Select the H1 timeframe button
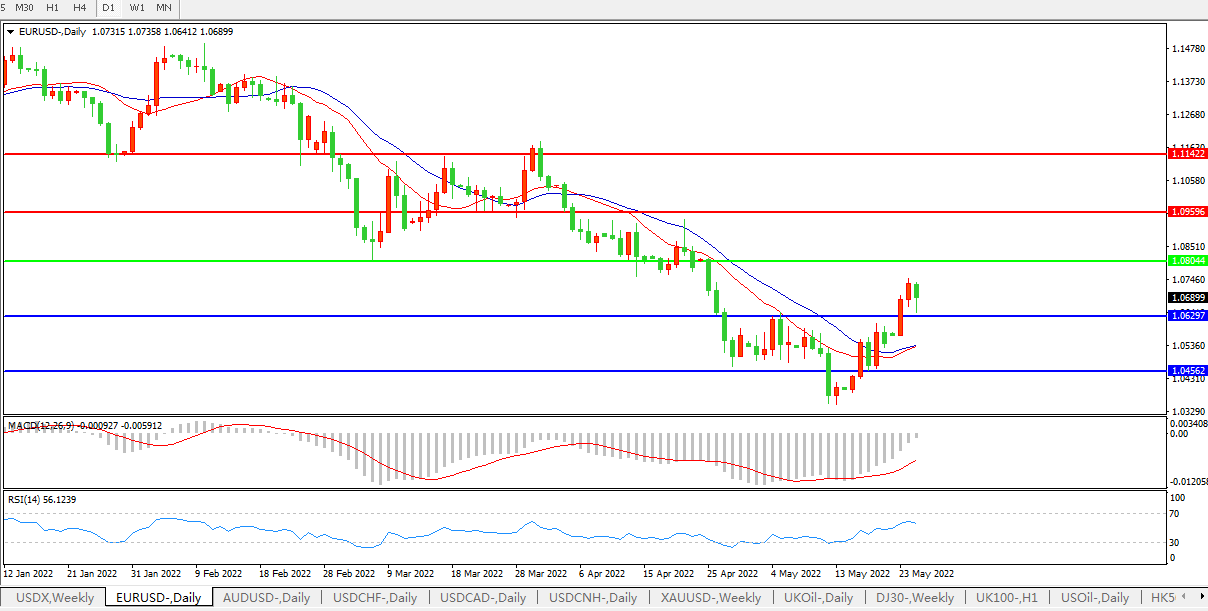The image size is (1208, 611). [53, 8]
